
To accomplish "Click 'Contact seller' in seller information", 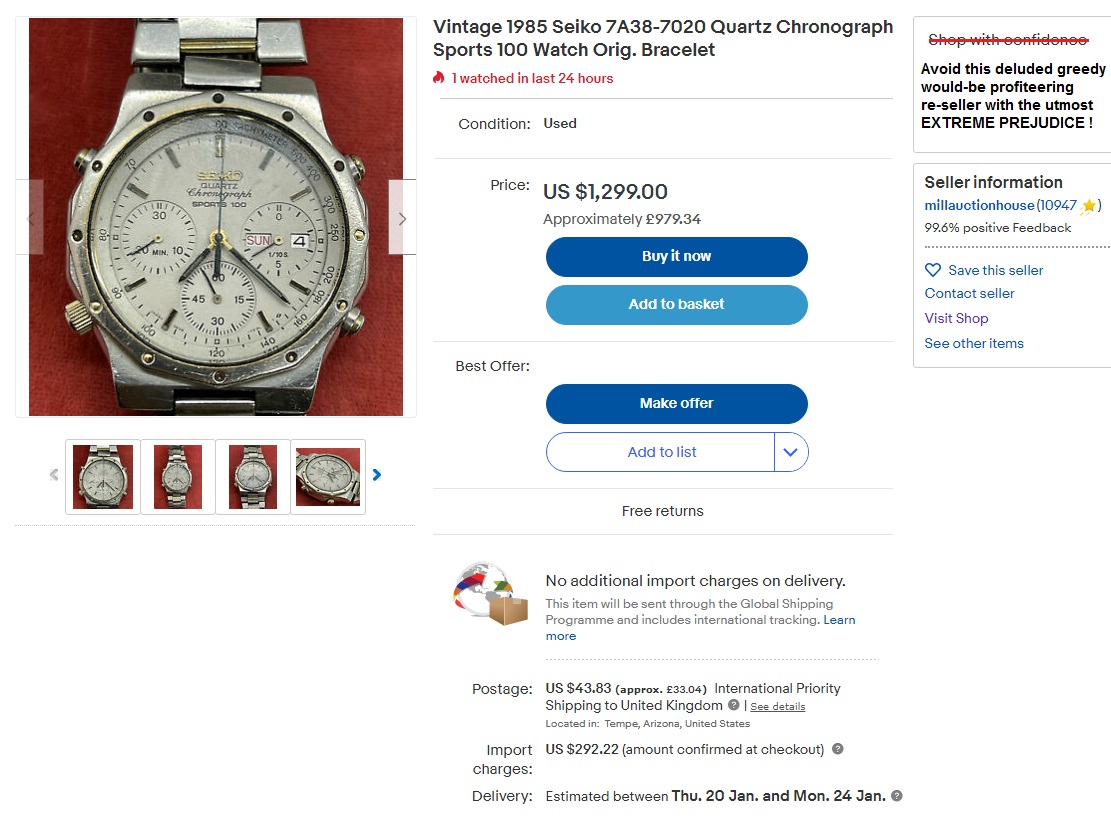I will (x=968, y=293).
